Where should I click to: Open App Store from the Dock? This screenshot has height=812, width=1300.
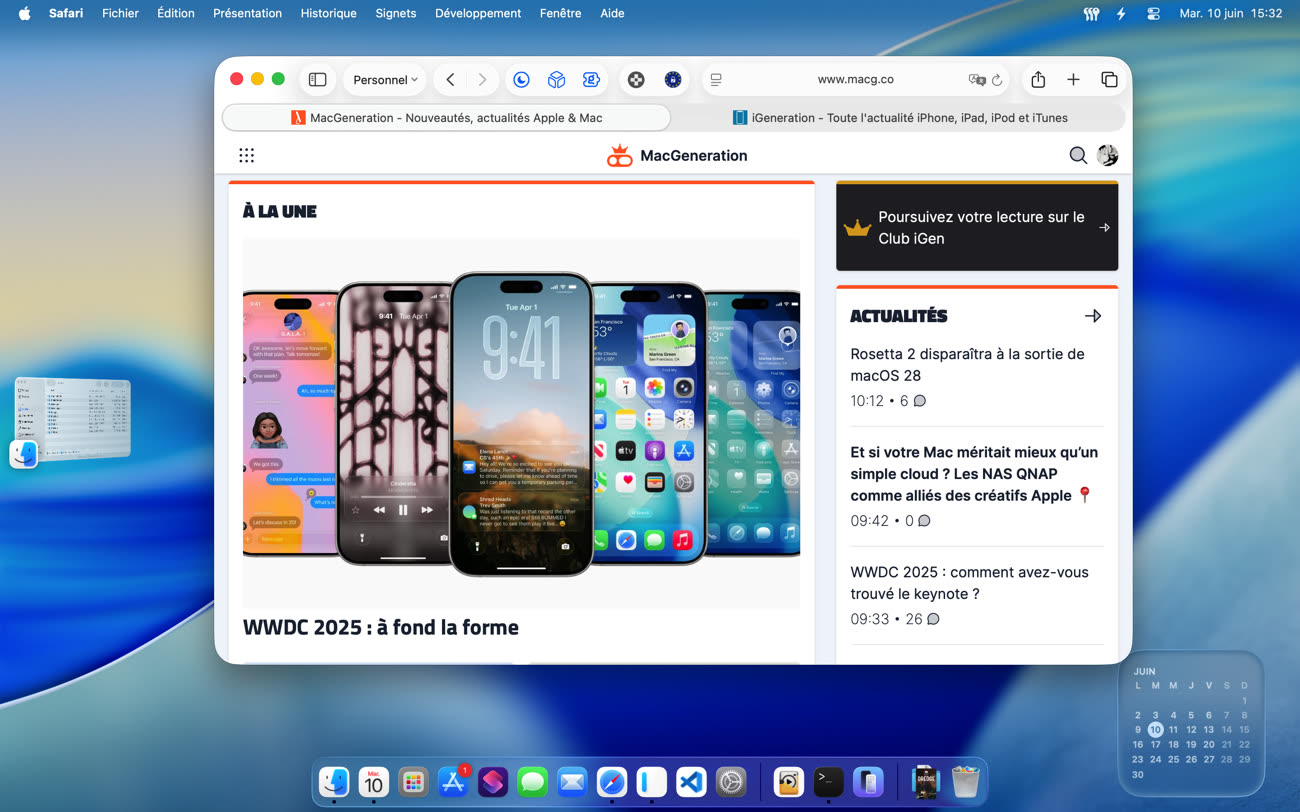pyautogui.click(x=453, y=782)
